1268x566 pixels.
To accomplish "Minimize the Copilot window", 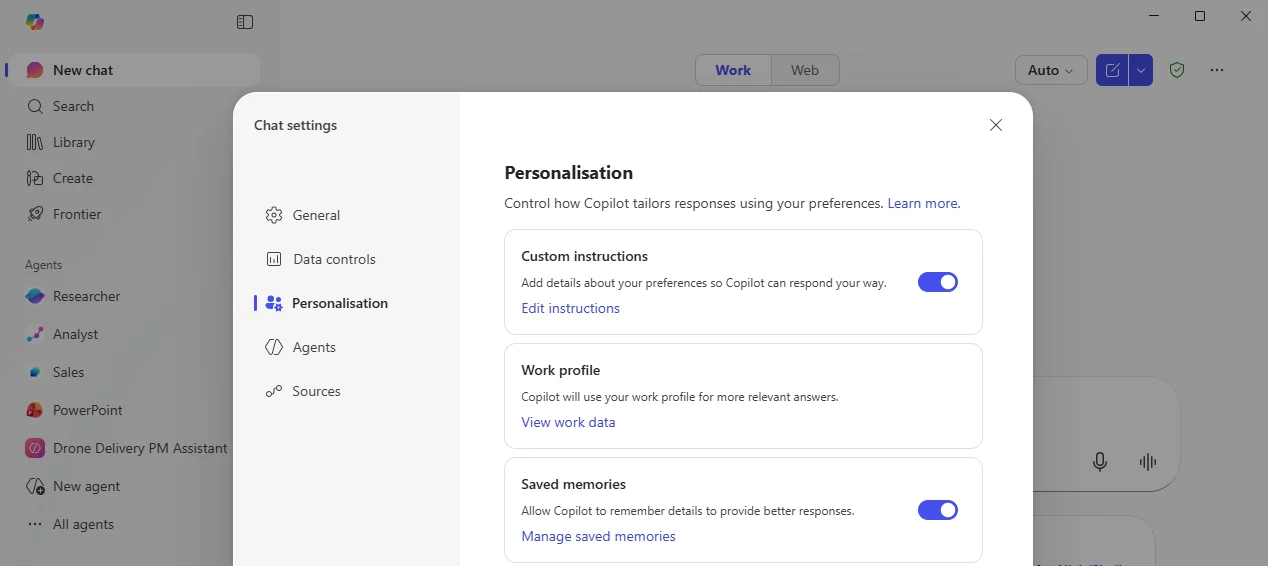I will tap(1155, 16).
